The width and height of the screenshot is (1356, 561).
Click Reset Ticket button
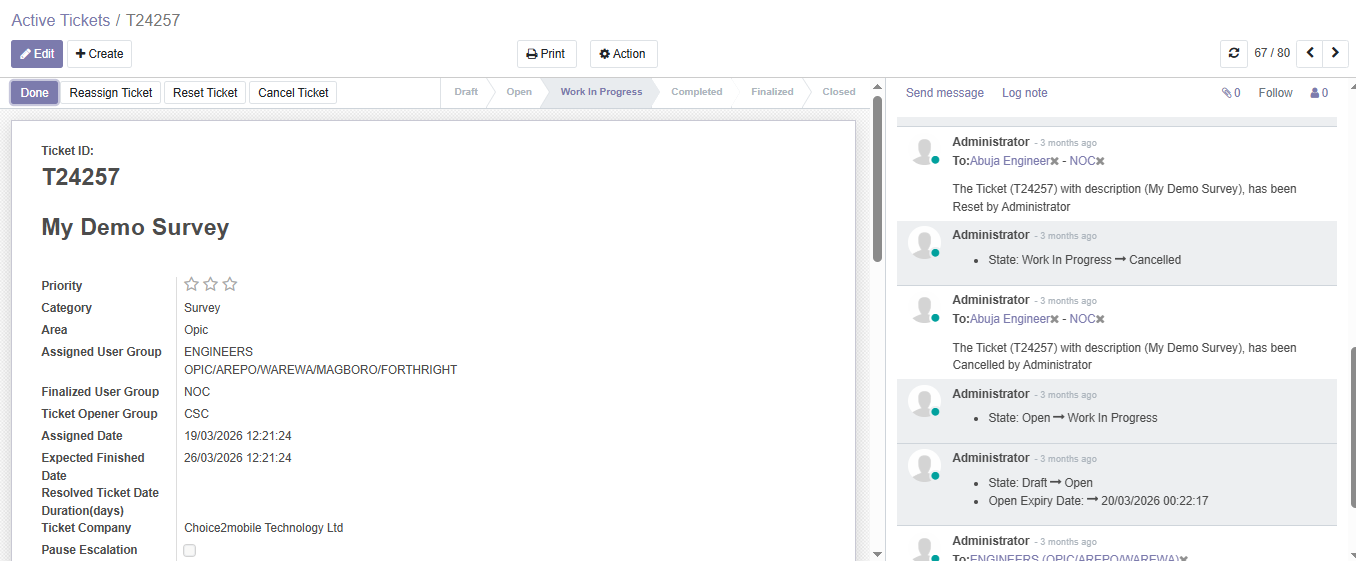[x=205, y=93]
